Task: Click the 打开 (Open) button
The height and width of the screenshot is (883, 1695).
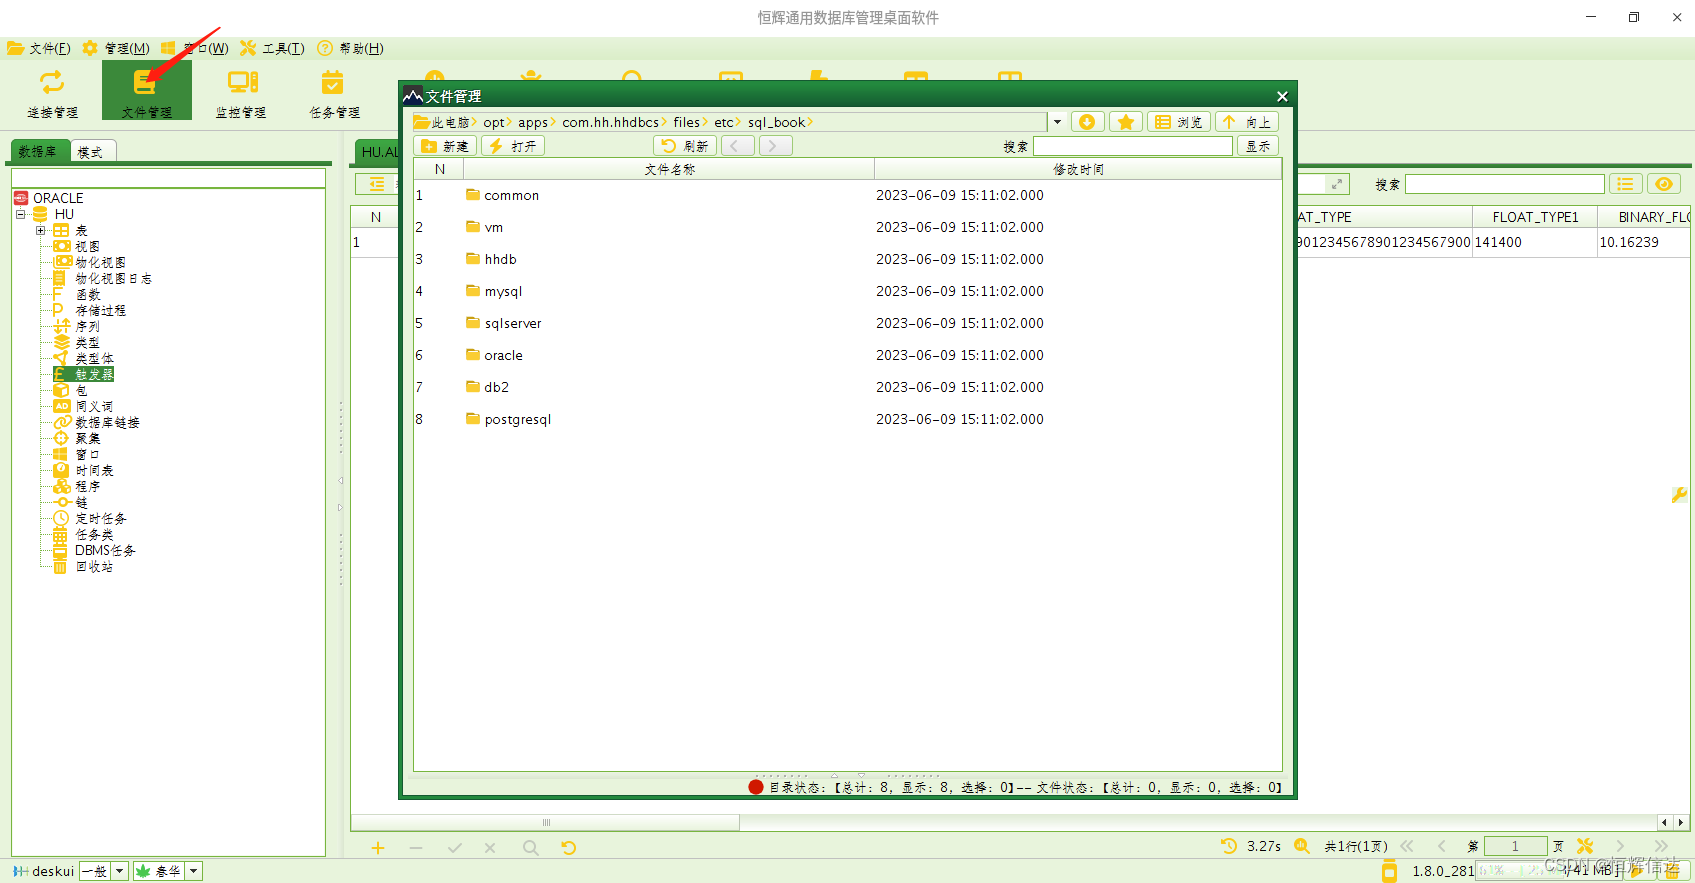Action: point(513,146)
